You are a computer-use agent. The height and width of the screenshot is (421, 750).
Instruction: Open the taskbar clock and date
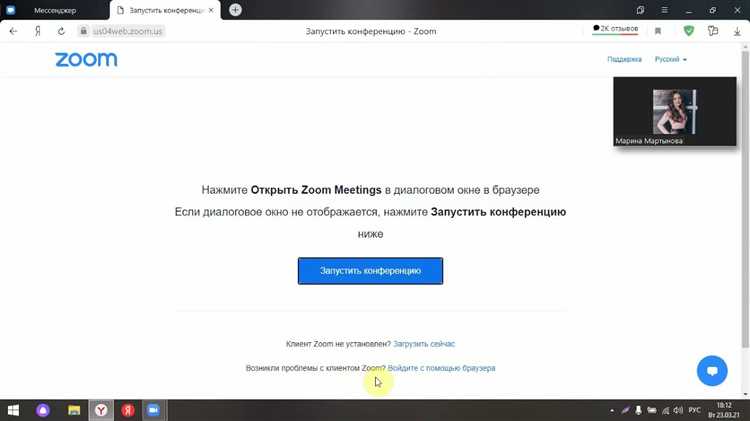coord(725,410)
